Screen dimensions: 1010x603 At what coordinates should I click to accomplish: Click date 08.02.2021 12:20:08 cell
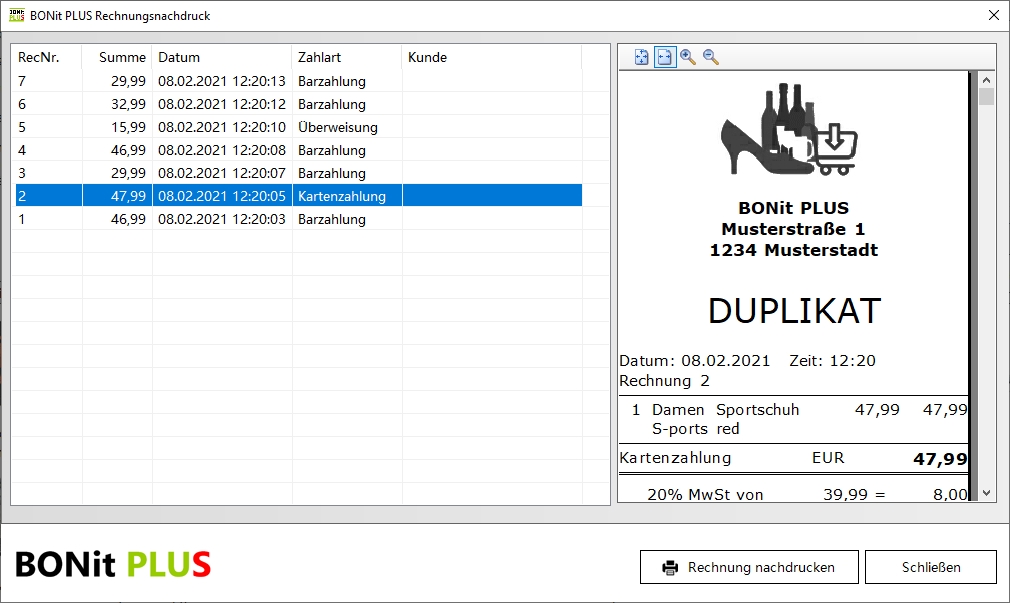point(222,150)
